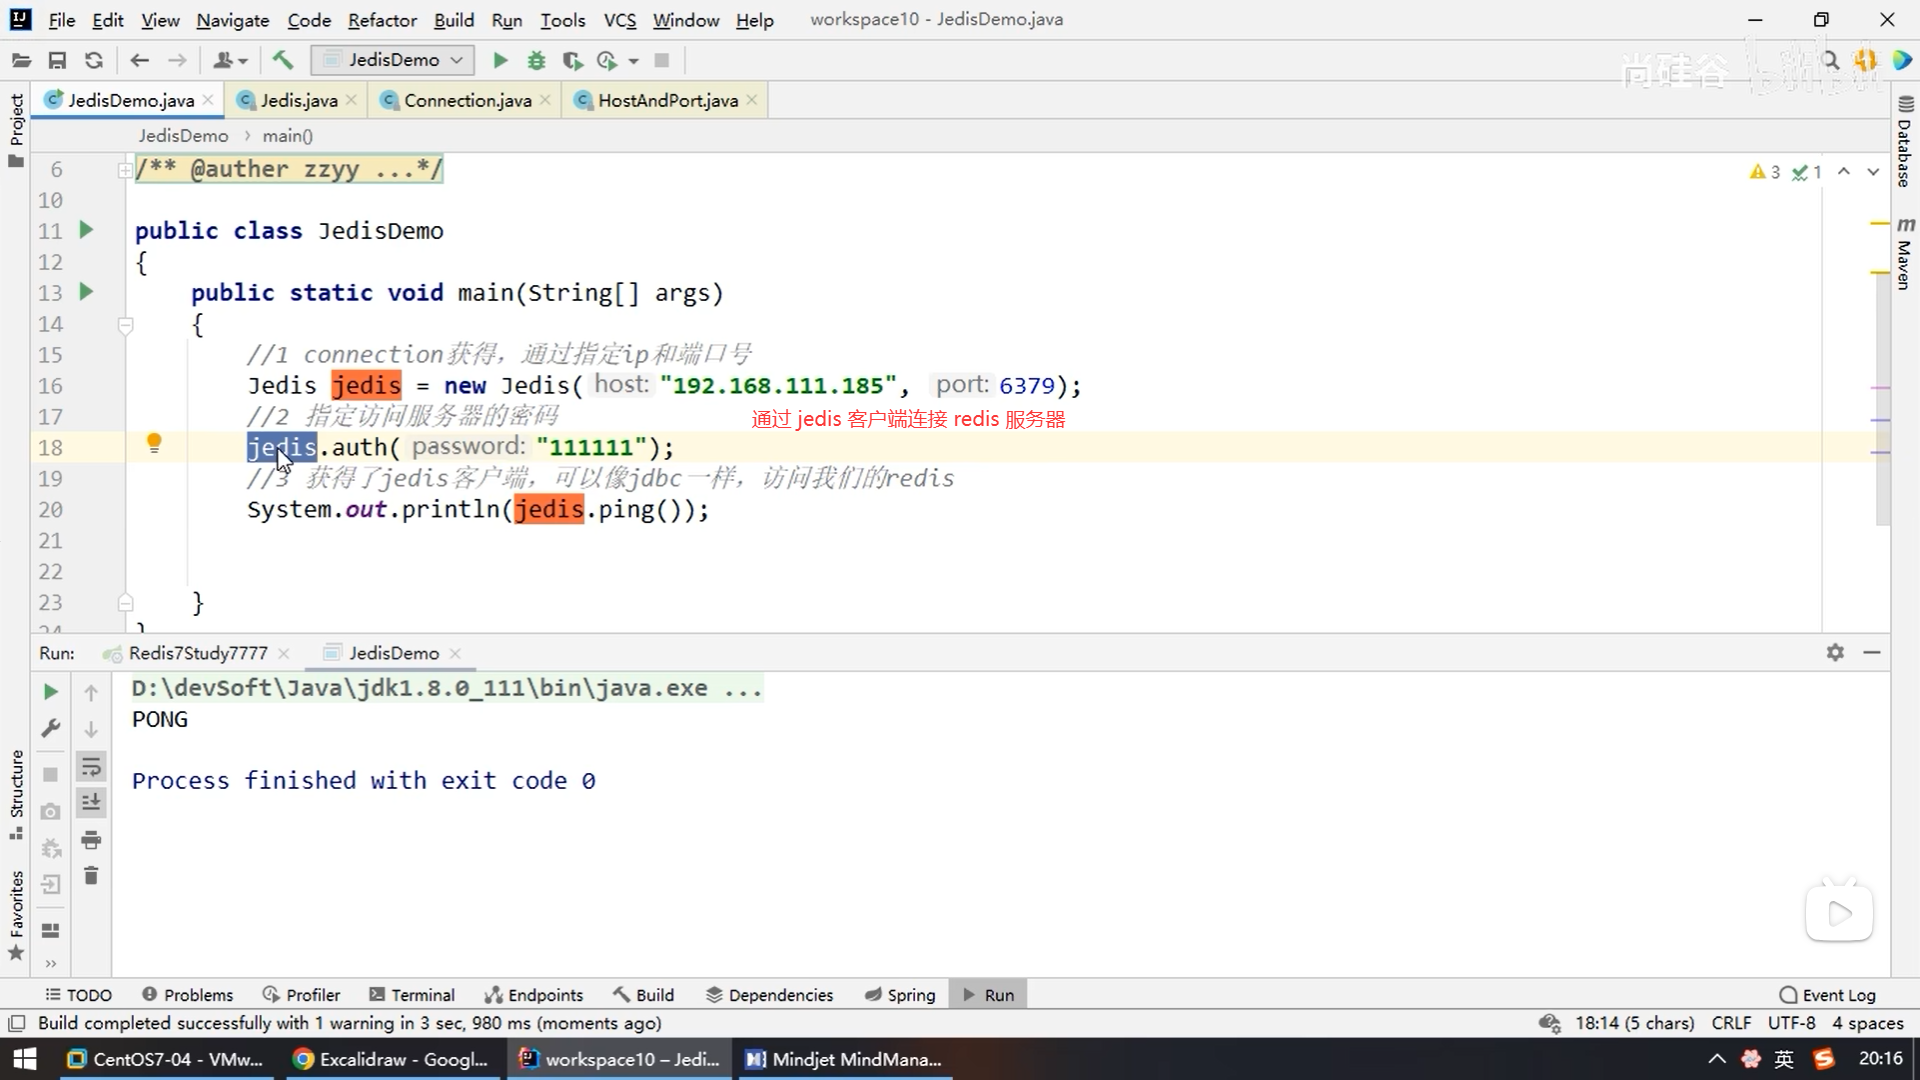The image size is (1920, 1080).
Task: Click the yellow warning stripe marker in right gutter
Action: pyautogui.click(x=1879, y=223)
